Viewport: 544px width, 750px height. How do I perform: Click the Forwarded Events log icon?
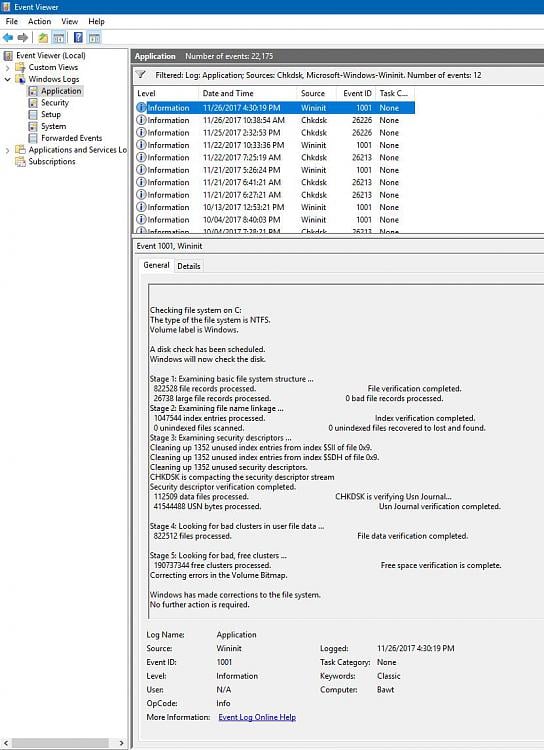pyautogui.click(x=33, y=138)
